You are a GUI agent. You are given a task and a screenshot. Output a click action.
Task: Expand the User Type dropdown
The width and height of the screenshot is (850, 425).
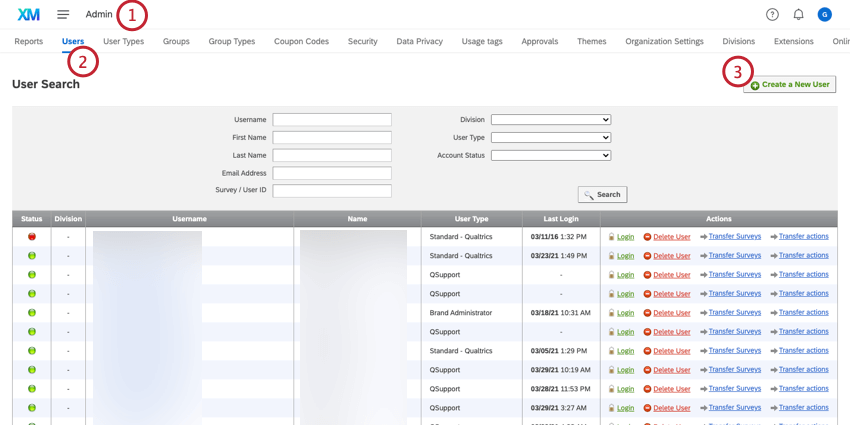(x=550, y=138)
